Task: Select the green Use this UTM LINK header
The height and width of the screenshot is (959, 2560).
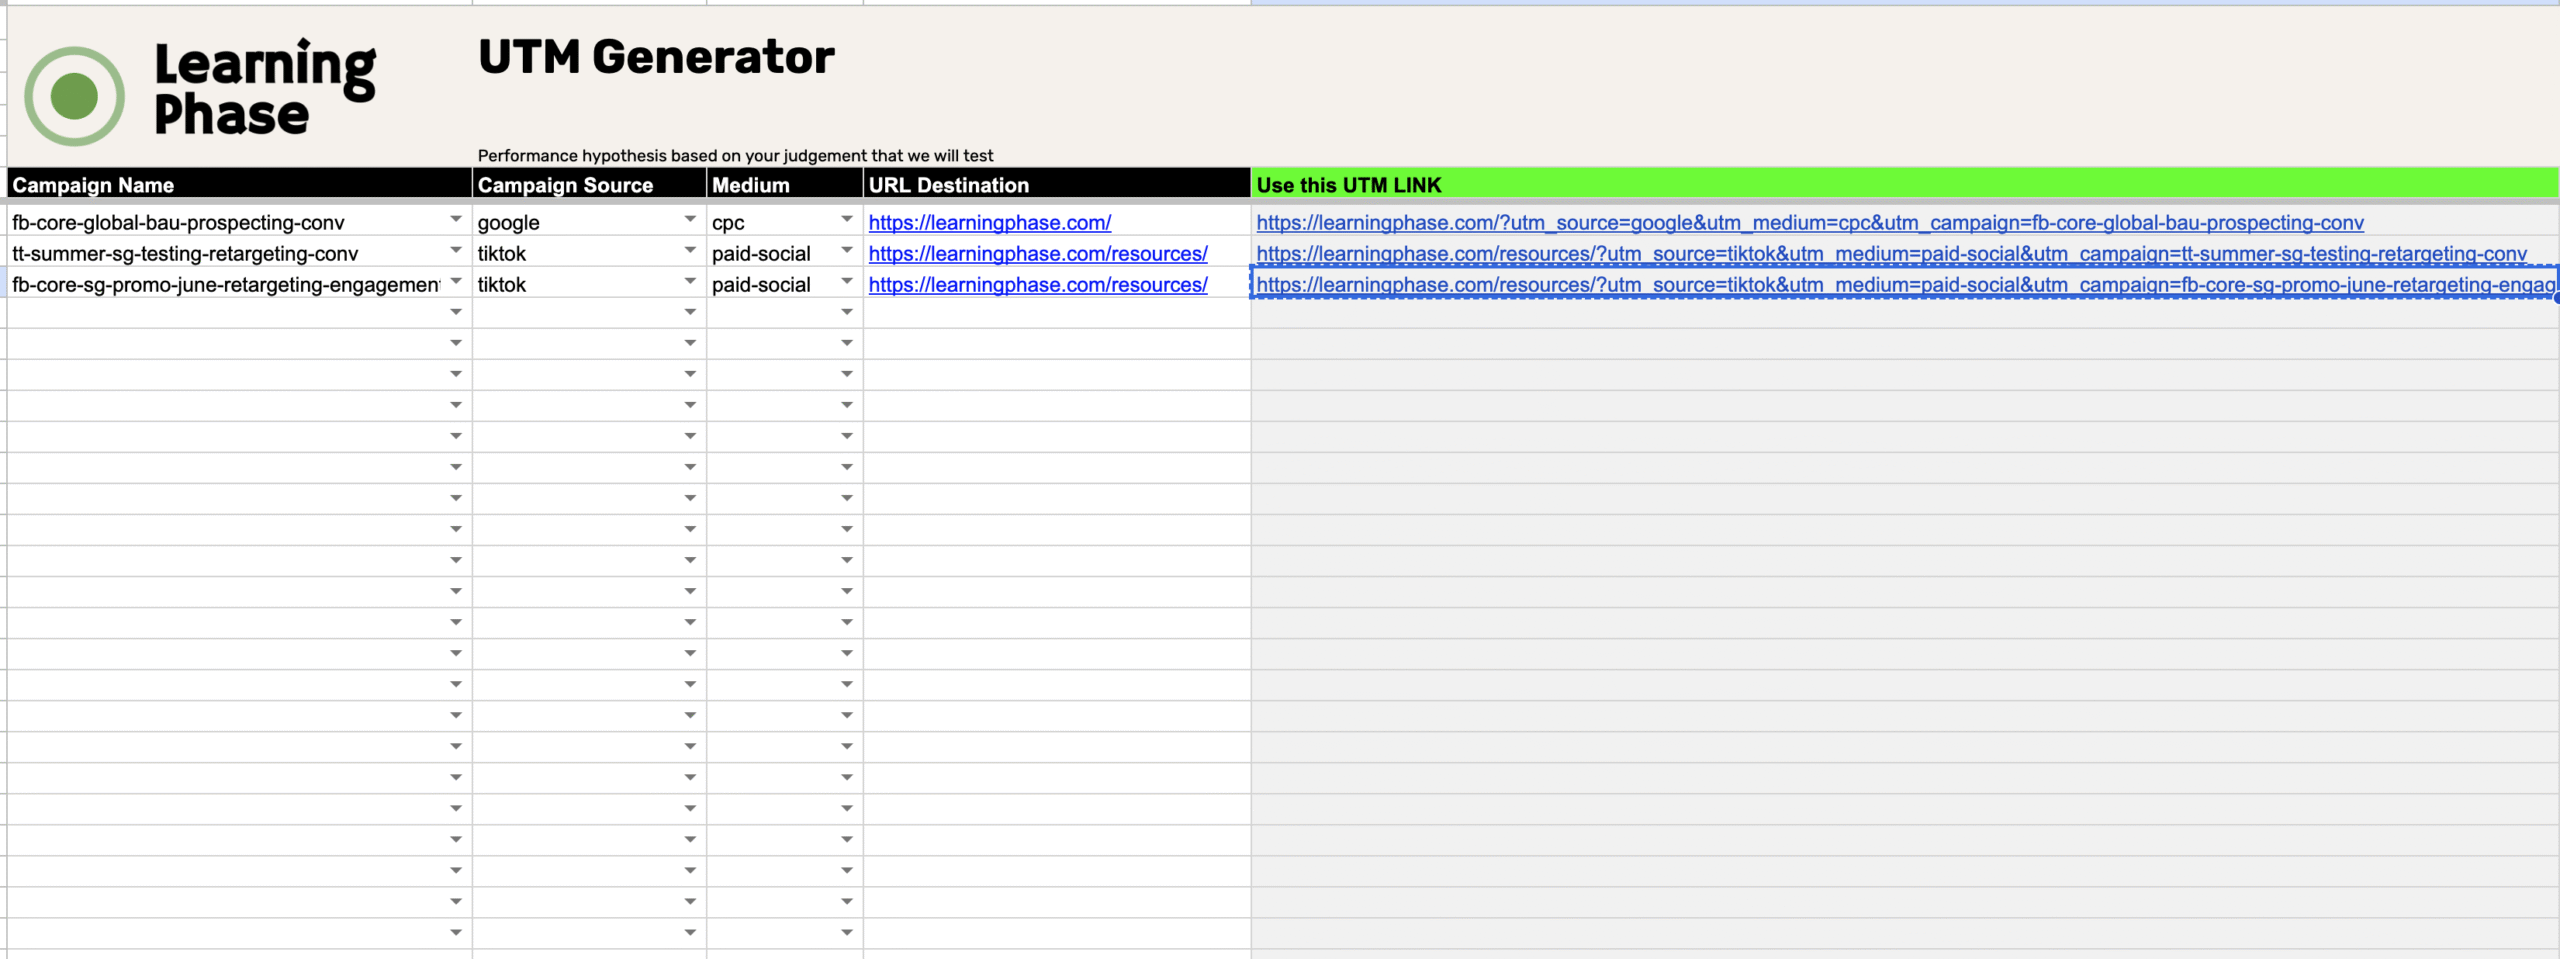Action: point(1905,184)
